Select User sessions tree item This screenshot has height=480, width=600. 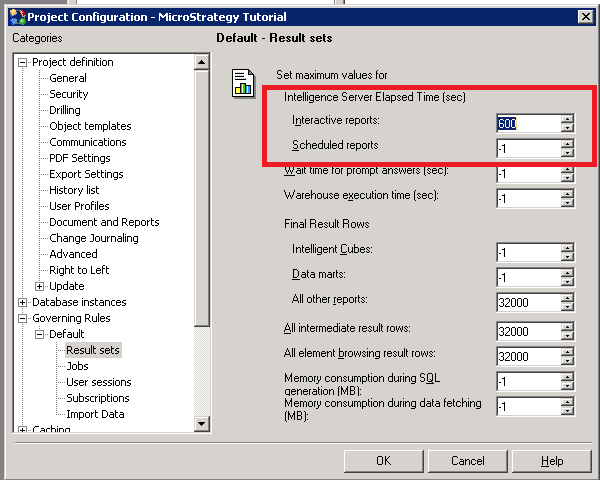(x=99, y=382)
